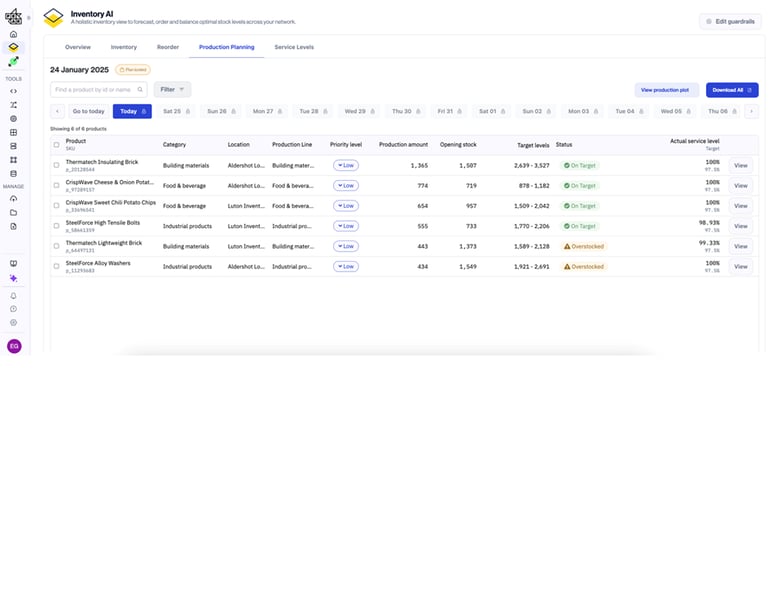Open the book guide icon in the sidebar

(13, 264)
